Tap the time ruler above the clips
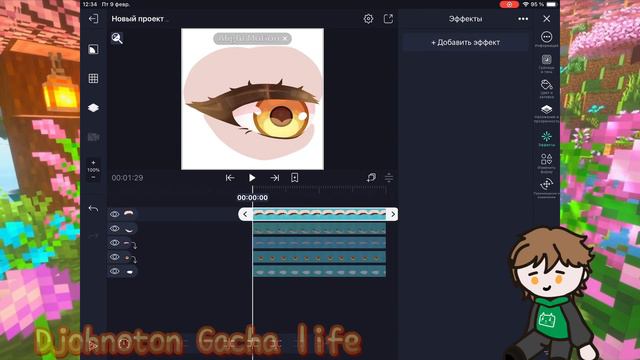Viewport: 640px width, 360px height. [x=319, y=189]
